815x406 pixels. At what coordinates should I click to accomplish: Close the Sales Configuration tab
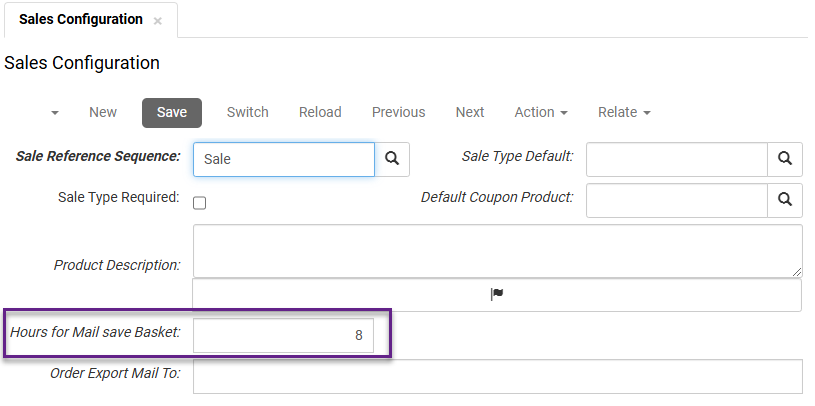(x=158, y=21)
